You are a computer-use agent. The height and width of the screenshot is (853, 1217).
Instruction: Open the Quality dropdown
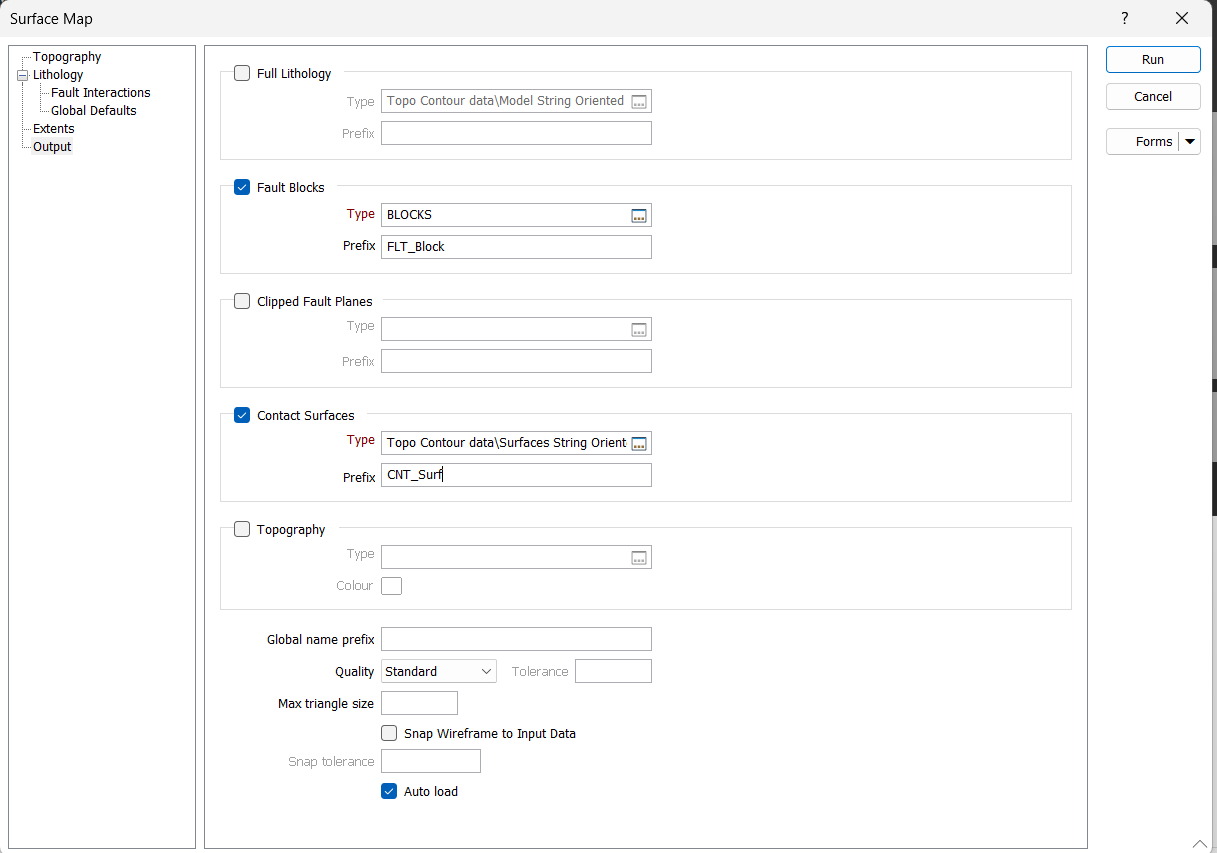(x=438, y=671)
